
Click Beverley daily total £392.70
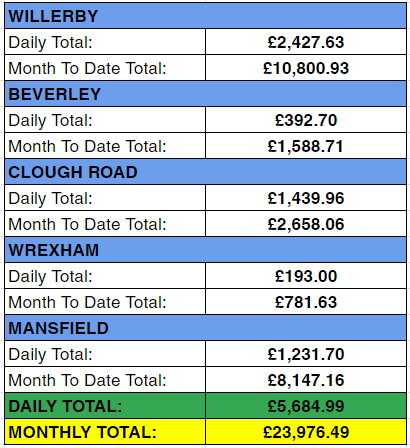306,120
